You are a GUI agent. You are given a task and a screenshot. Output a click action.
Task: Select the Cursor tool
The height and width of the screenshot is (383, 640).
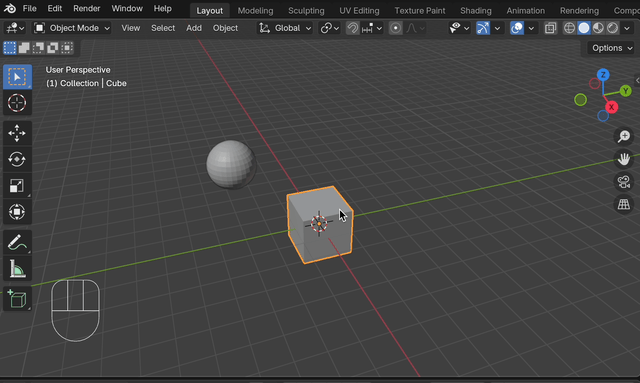17,102
